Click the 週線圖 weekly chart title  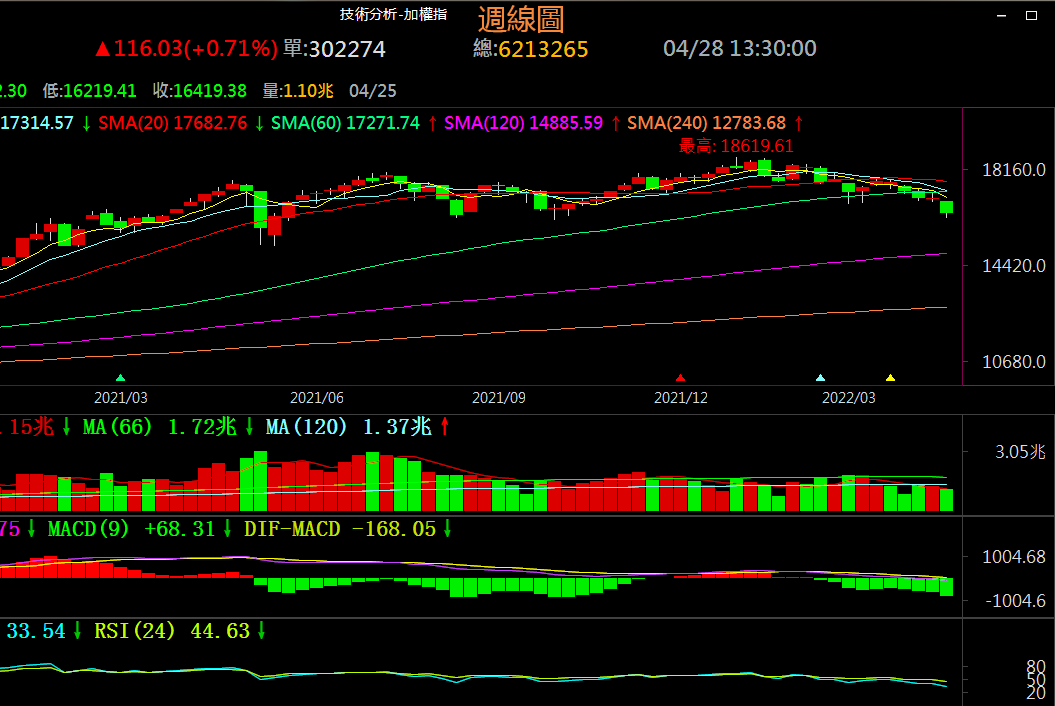point(521,18)
